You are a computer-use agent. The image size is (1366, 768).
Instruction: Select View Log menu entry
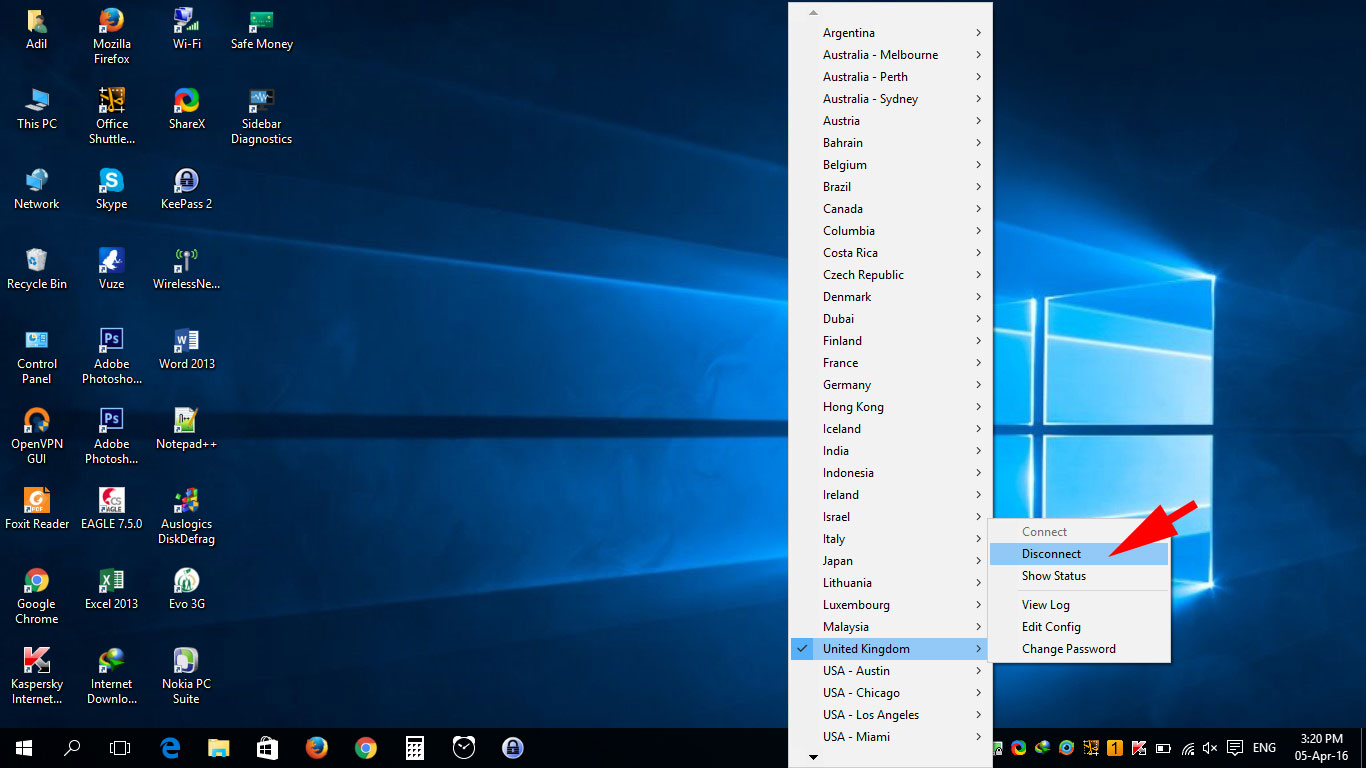tap(1045, 605)
